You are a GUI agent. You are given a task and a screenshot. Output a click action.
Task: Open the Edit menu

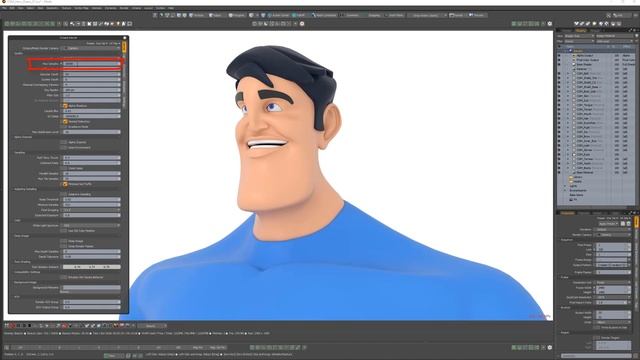(x=12, y=8)
